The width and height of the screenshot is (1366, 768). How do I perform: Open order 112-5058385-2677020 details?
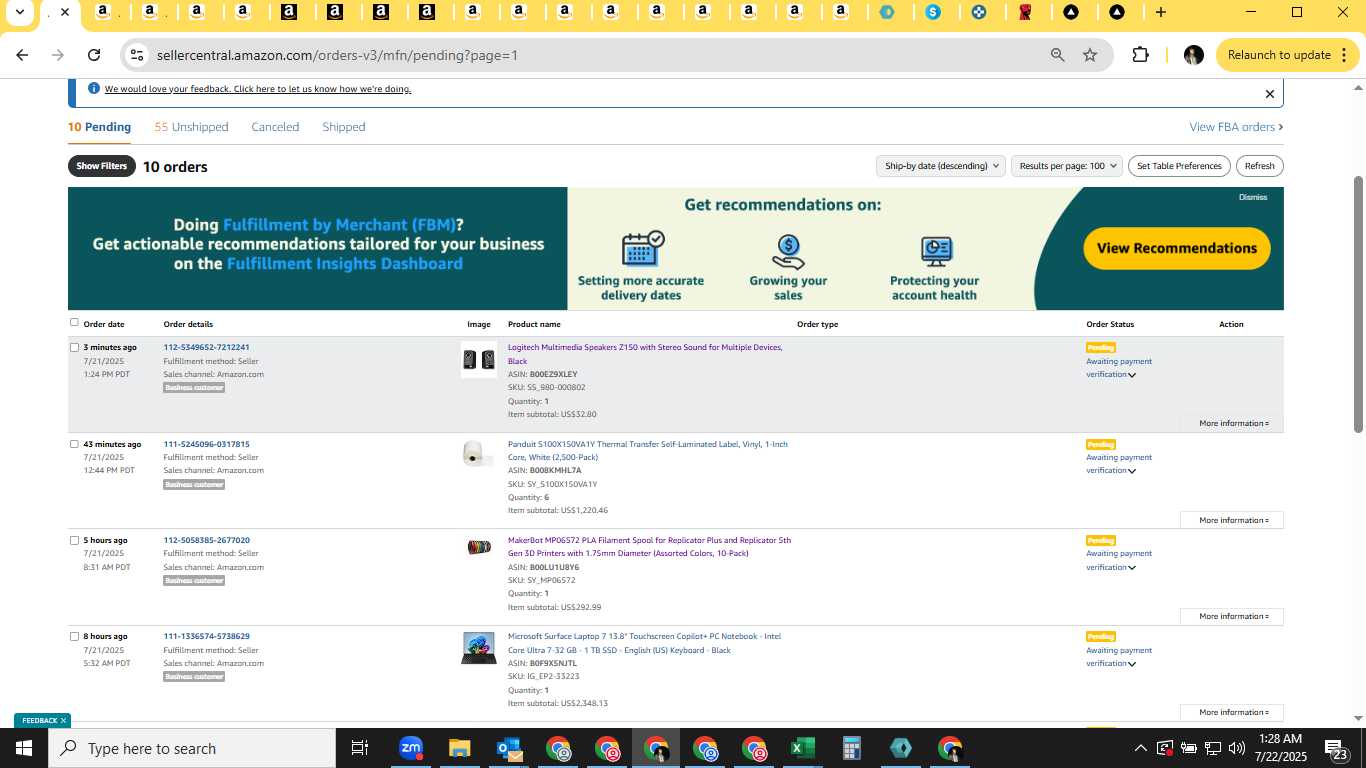click(207, 540)
